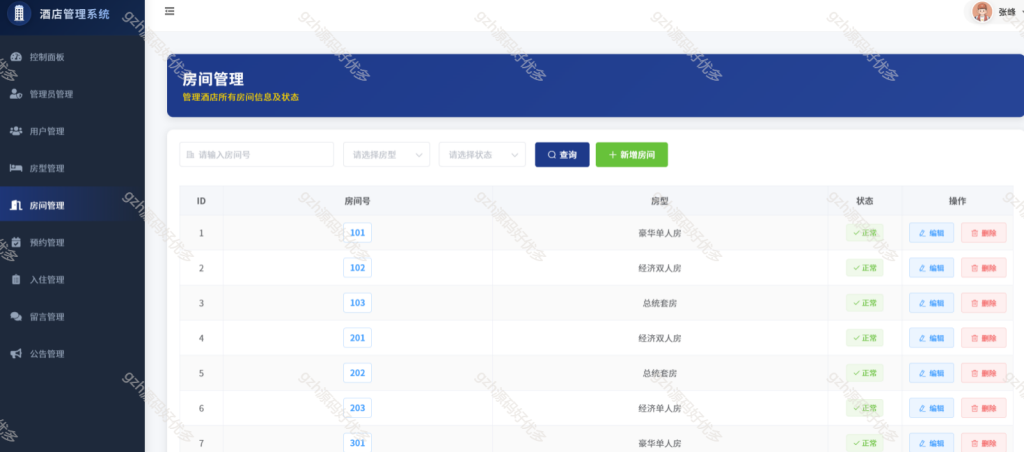Screen dimensions: 1024x452
Task: Click the door icon for 房间管理
Action: coord(16,206)
